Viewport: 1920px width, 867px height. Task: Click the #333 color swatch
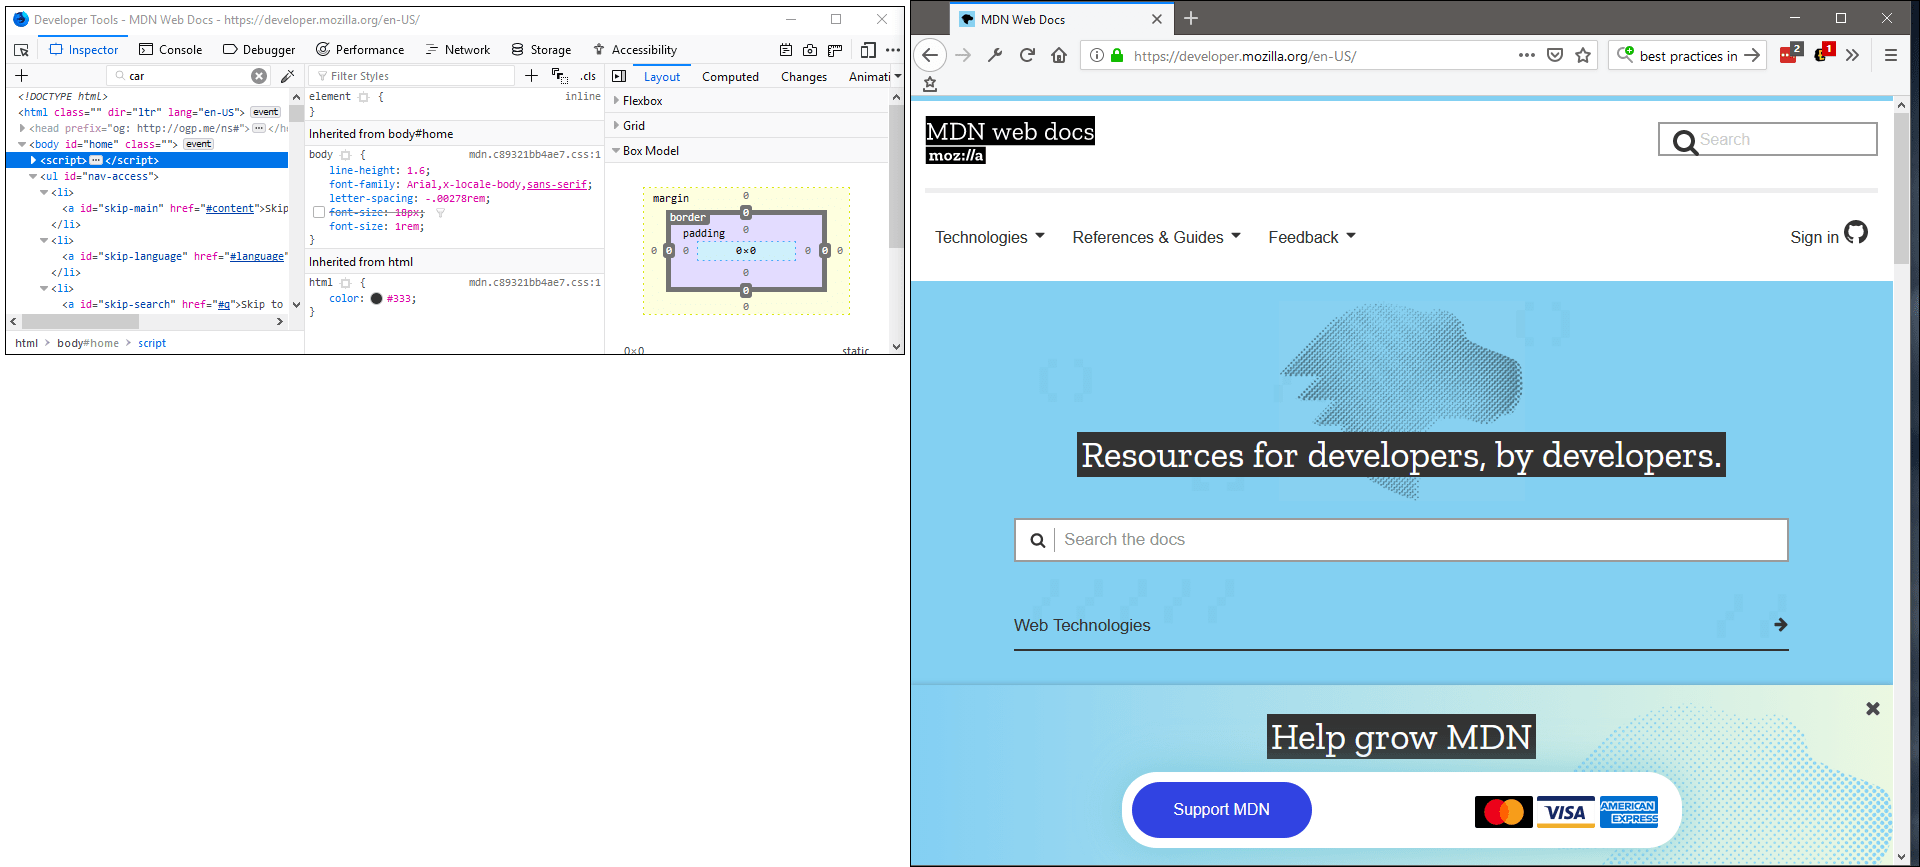pos(376,298)
